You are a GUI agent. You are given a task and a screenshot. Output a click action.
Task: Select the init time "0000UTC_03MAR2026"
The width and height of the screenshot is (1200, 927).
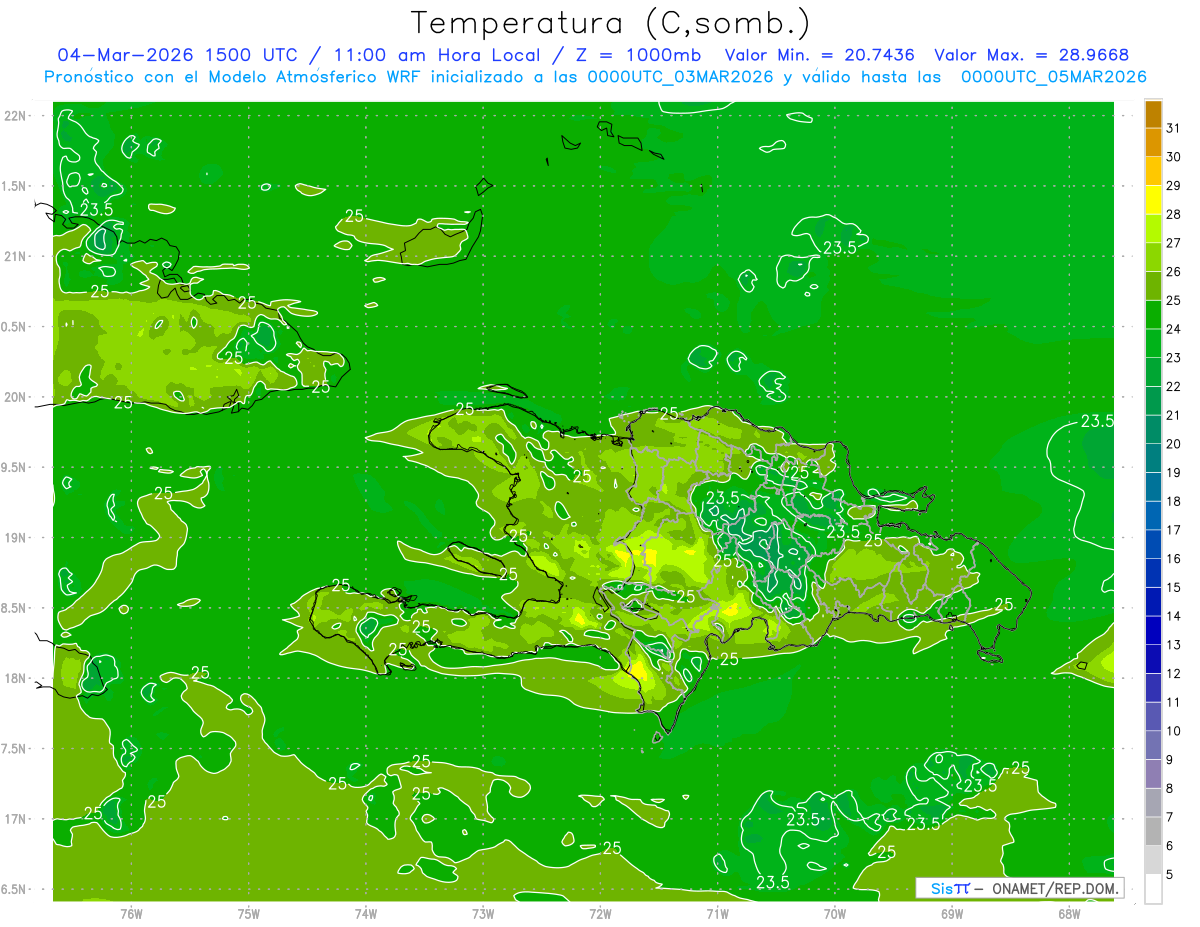point(680,77)
